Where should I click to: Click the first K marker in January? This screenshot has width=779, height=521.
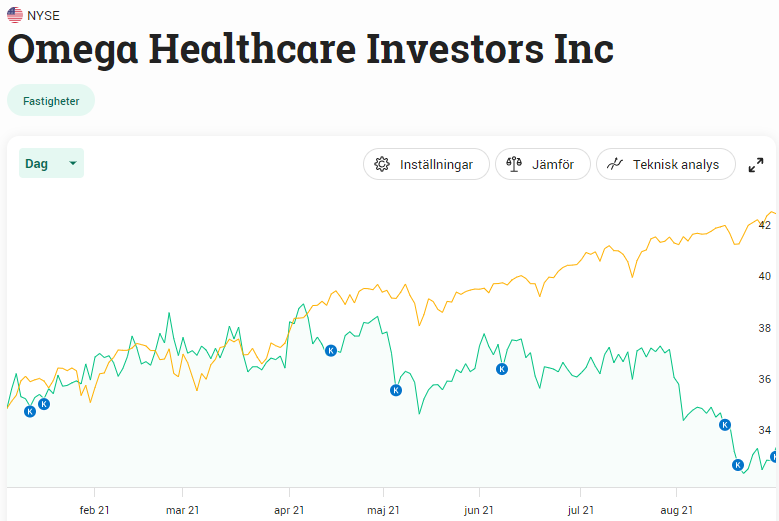tap(30, 411)
